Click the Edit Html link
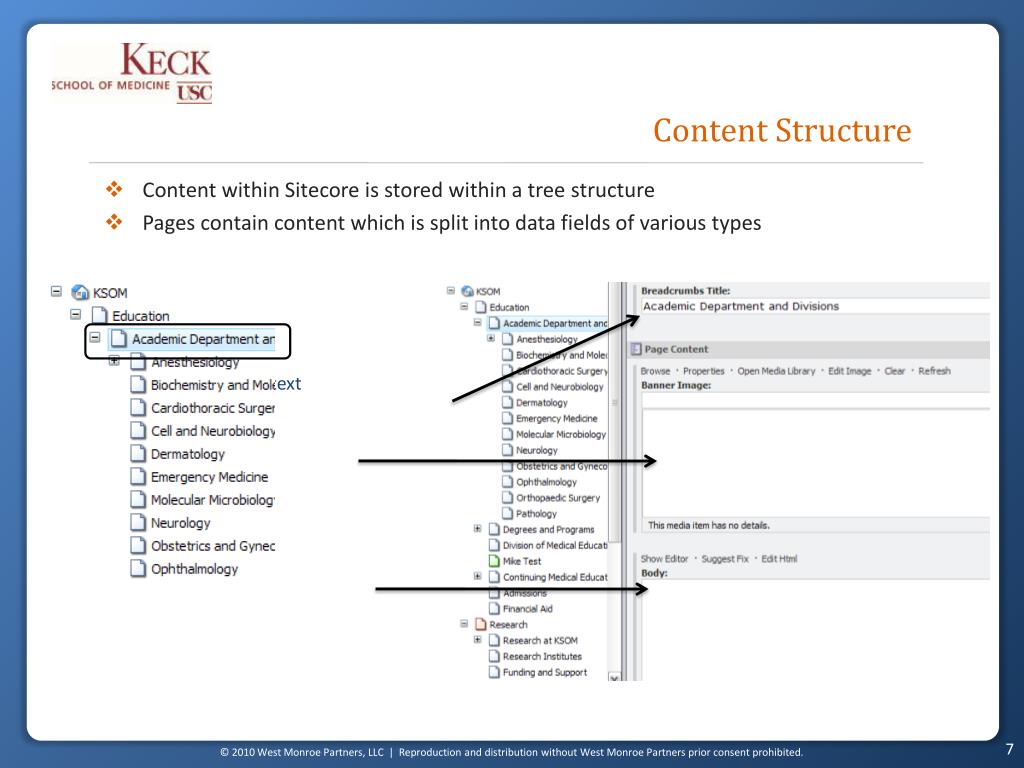The width and height of the screenshot is (1024, 768). click(779, 559)
